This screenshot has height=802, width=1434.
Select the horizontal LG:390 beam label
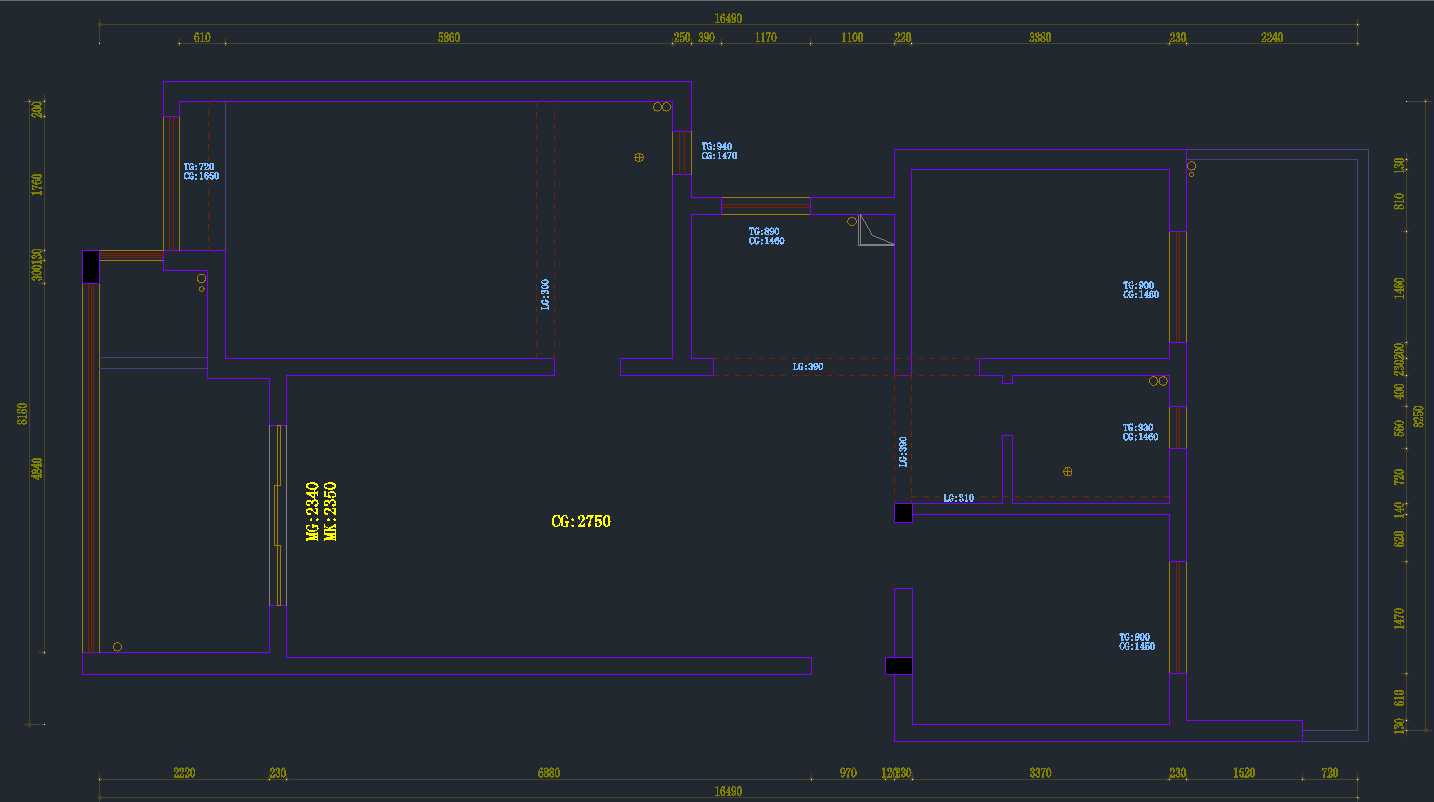click(x=808, y=367)
